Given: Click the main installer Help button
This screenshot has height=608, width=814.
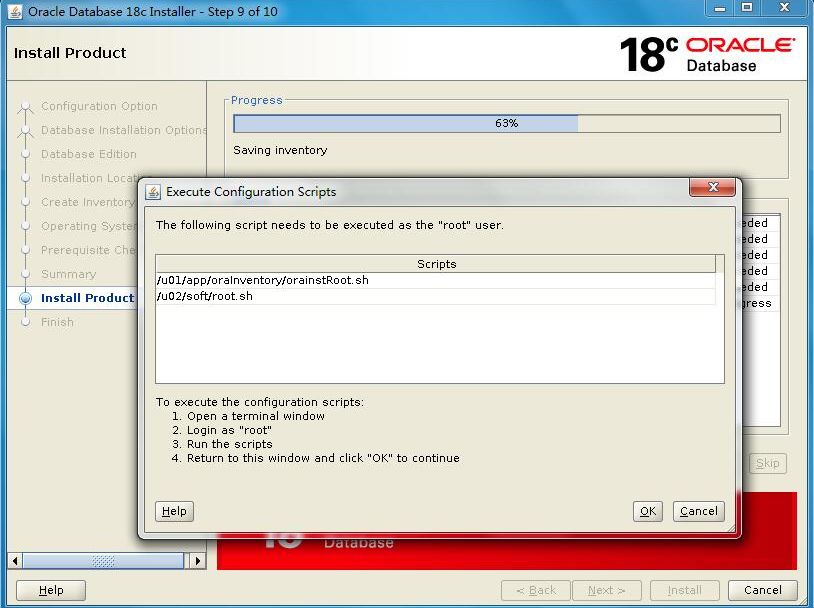Looking at the screenshot, I should pos(51,590).
